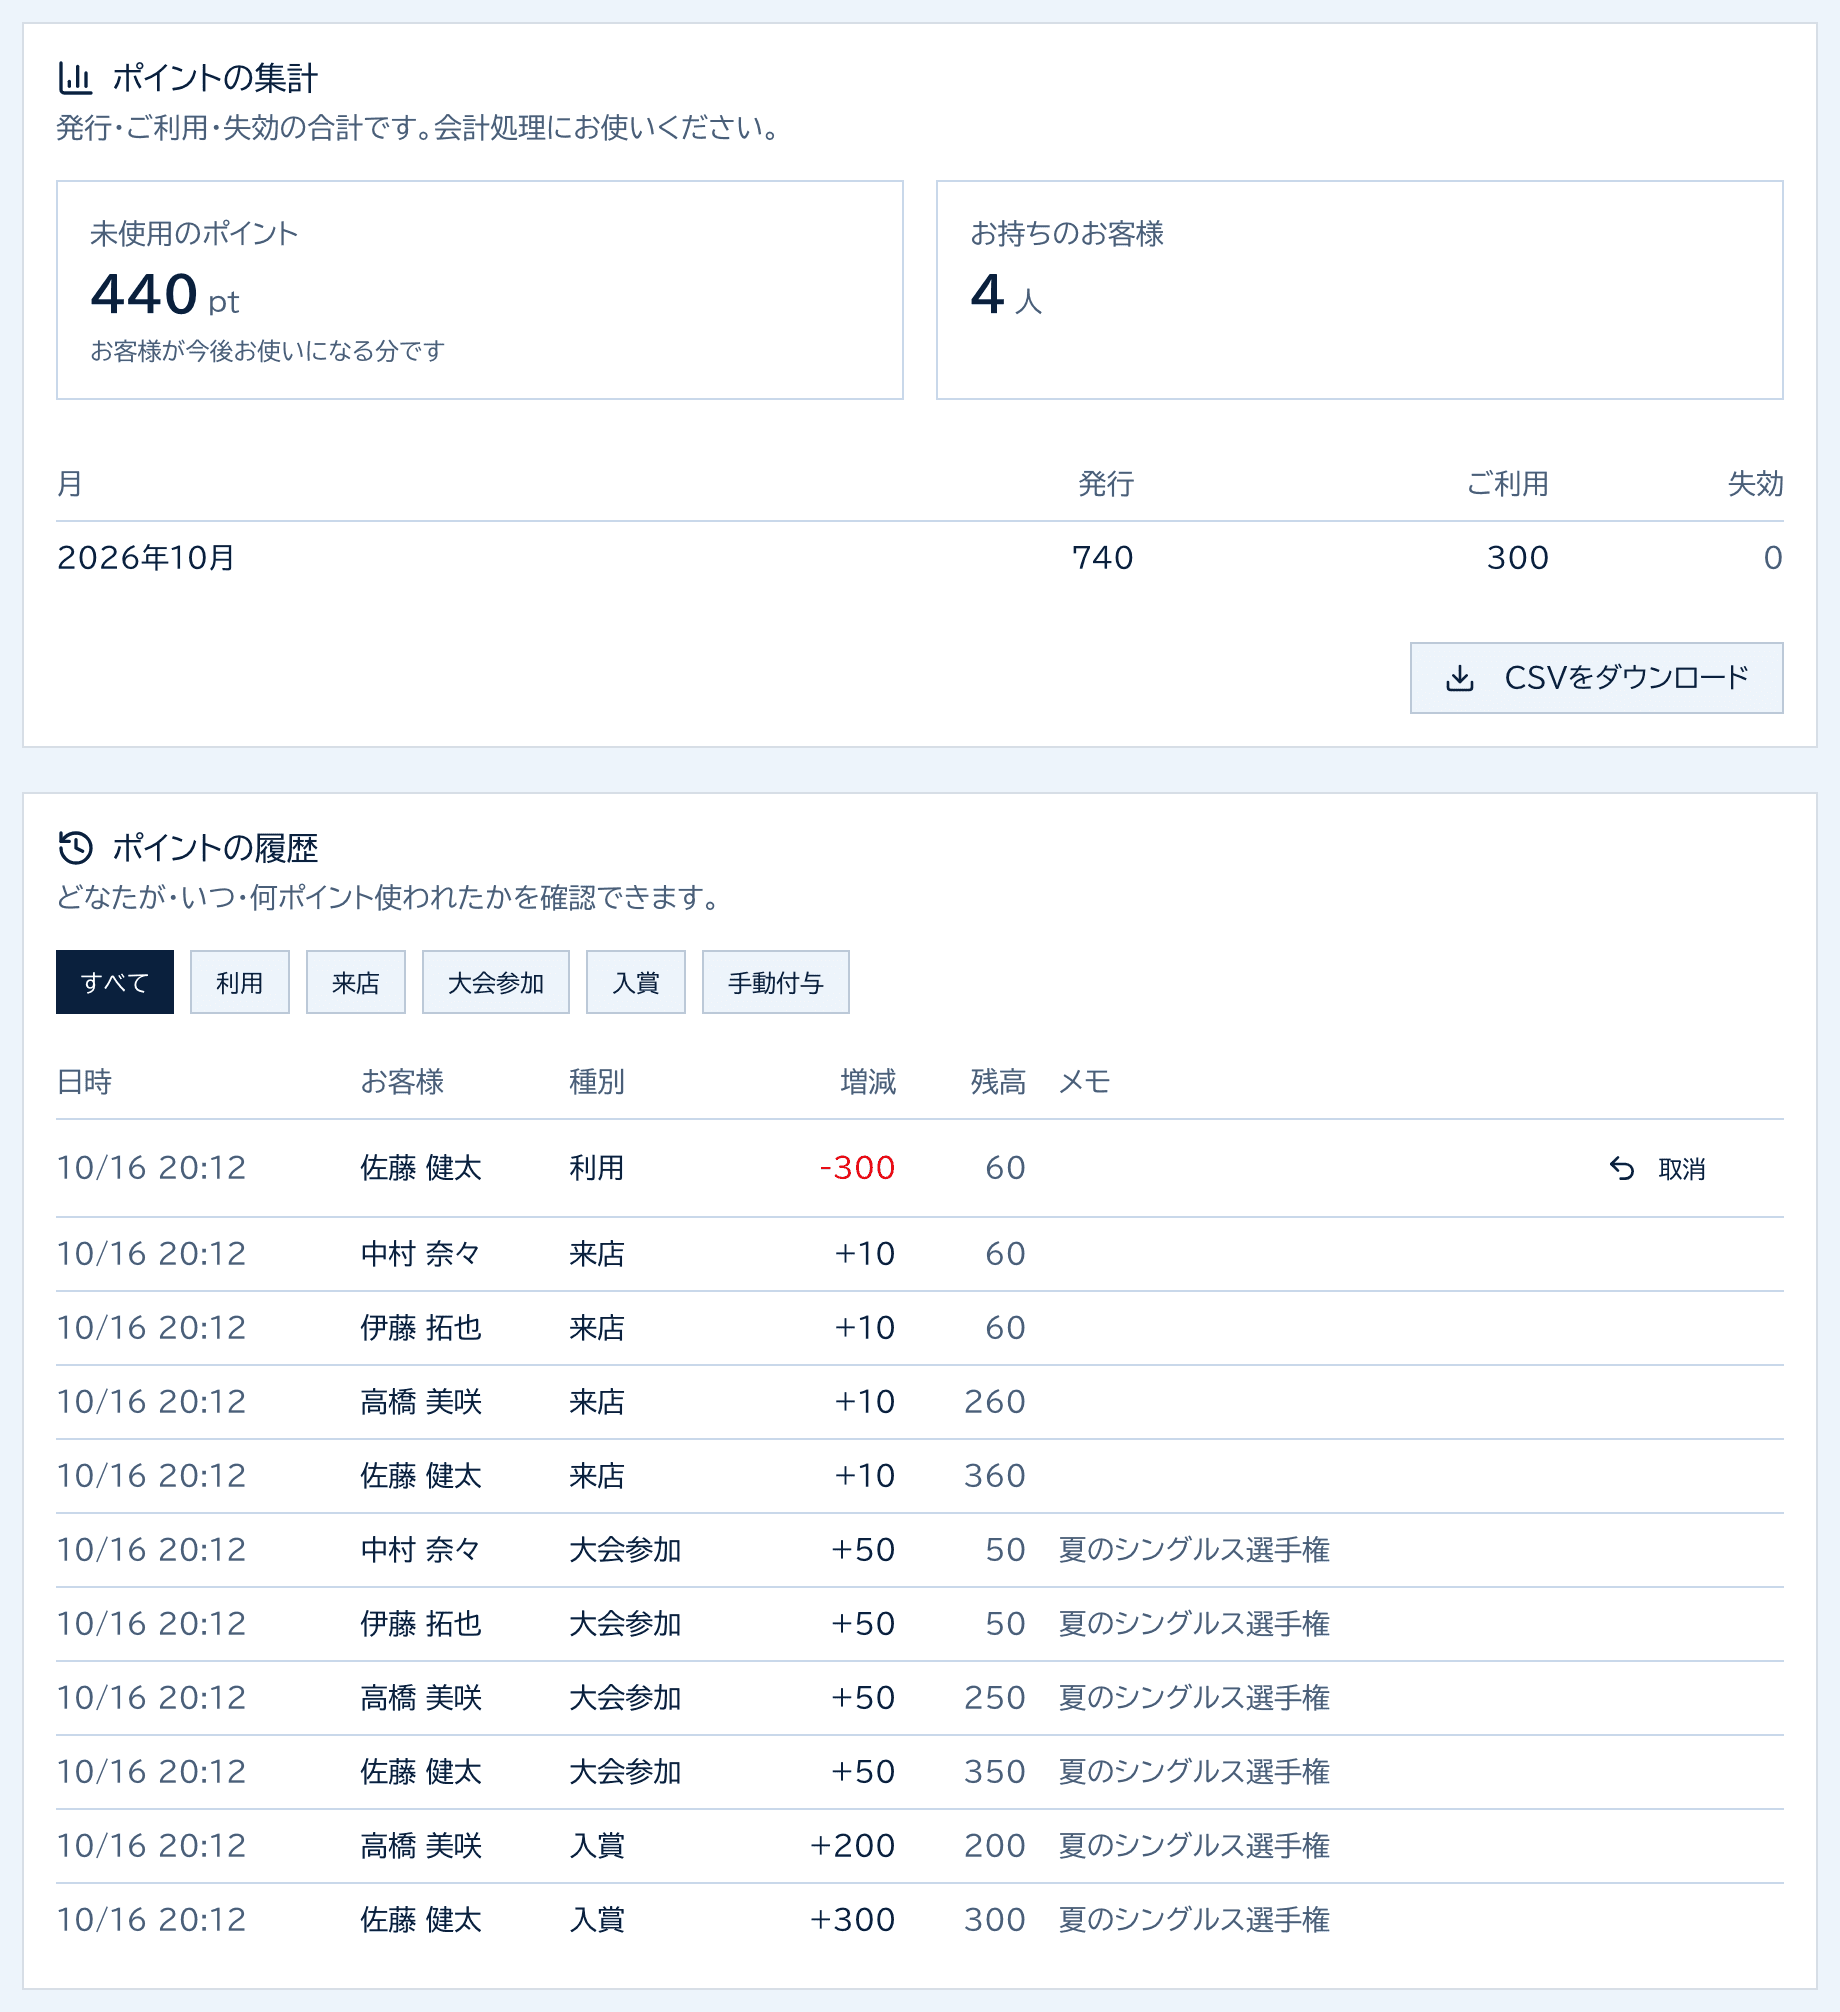Click the ポイントの集計 section heading
The height and width of the screenshot is (2012, 1840).
pos(215,78)
